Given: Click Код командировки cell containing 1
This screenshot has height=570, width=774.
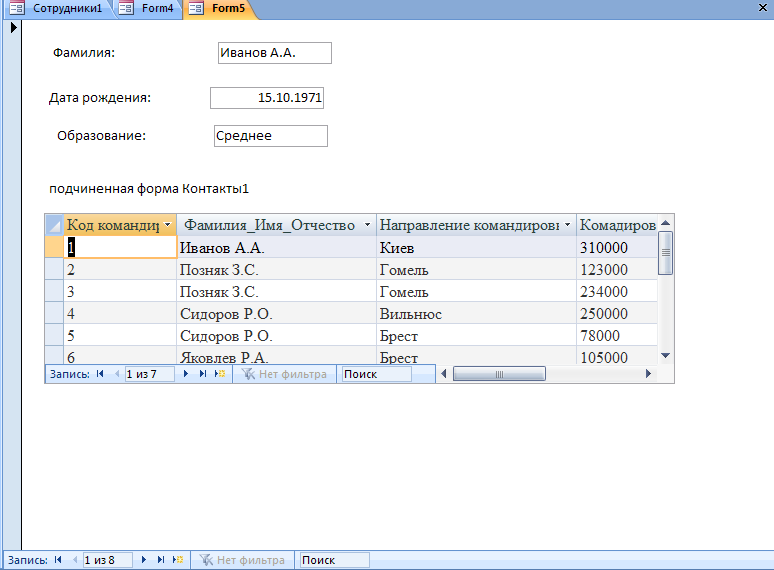Looking at the screenshot, I should (120, 247).
